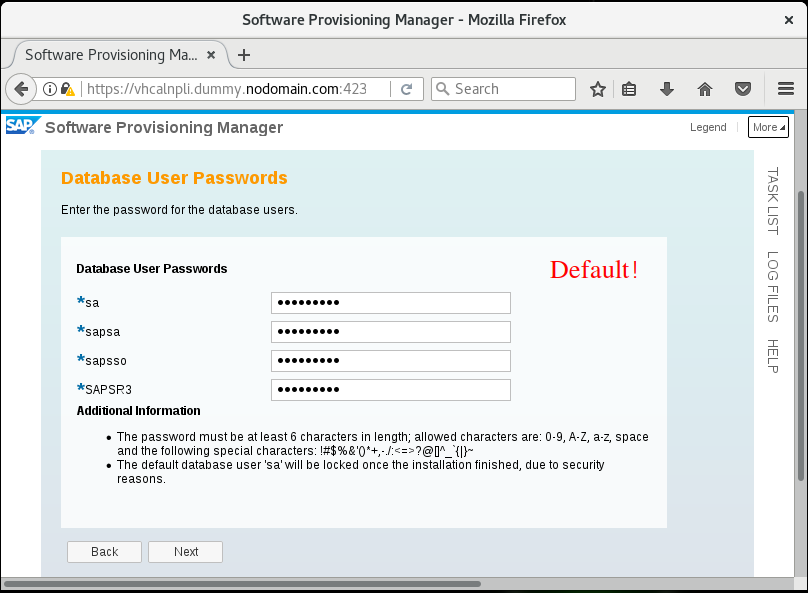Focus the Firefox Search box
Image resolution: width=808 pixels, height=593 pixels.
pos(503,89)
